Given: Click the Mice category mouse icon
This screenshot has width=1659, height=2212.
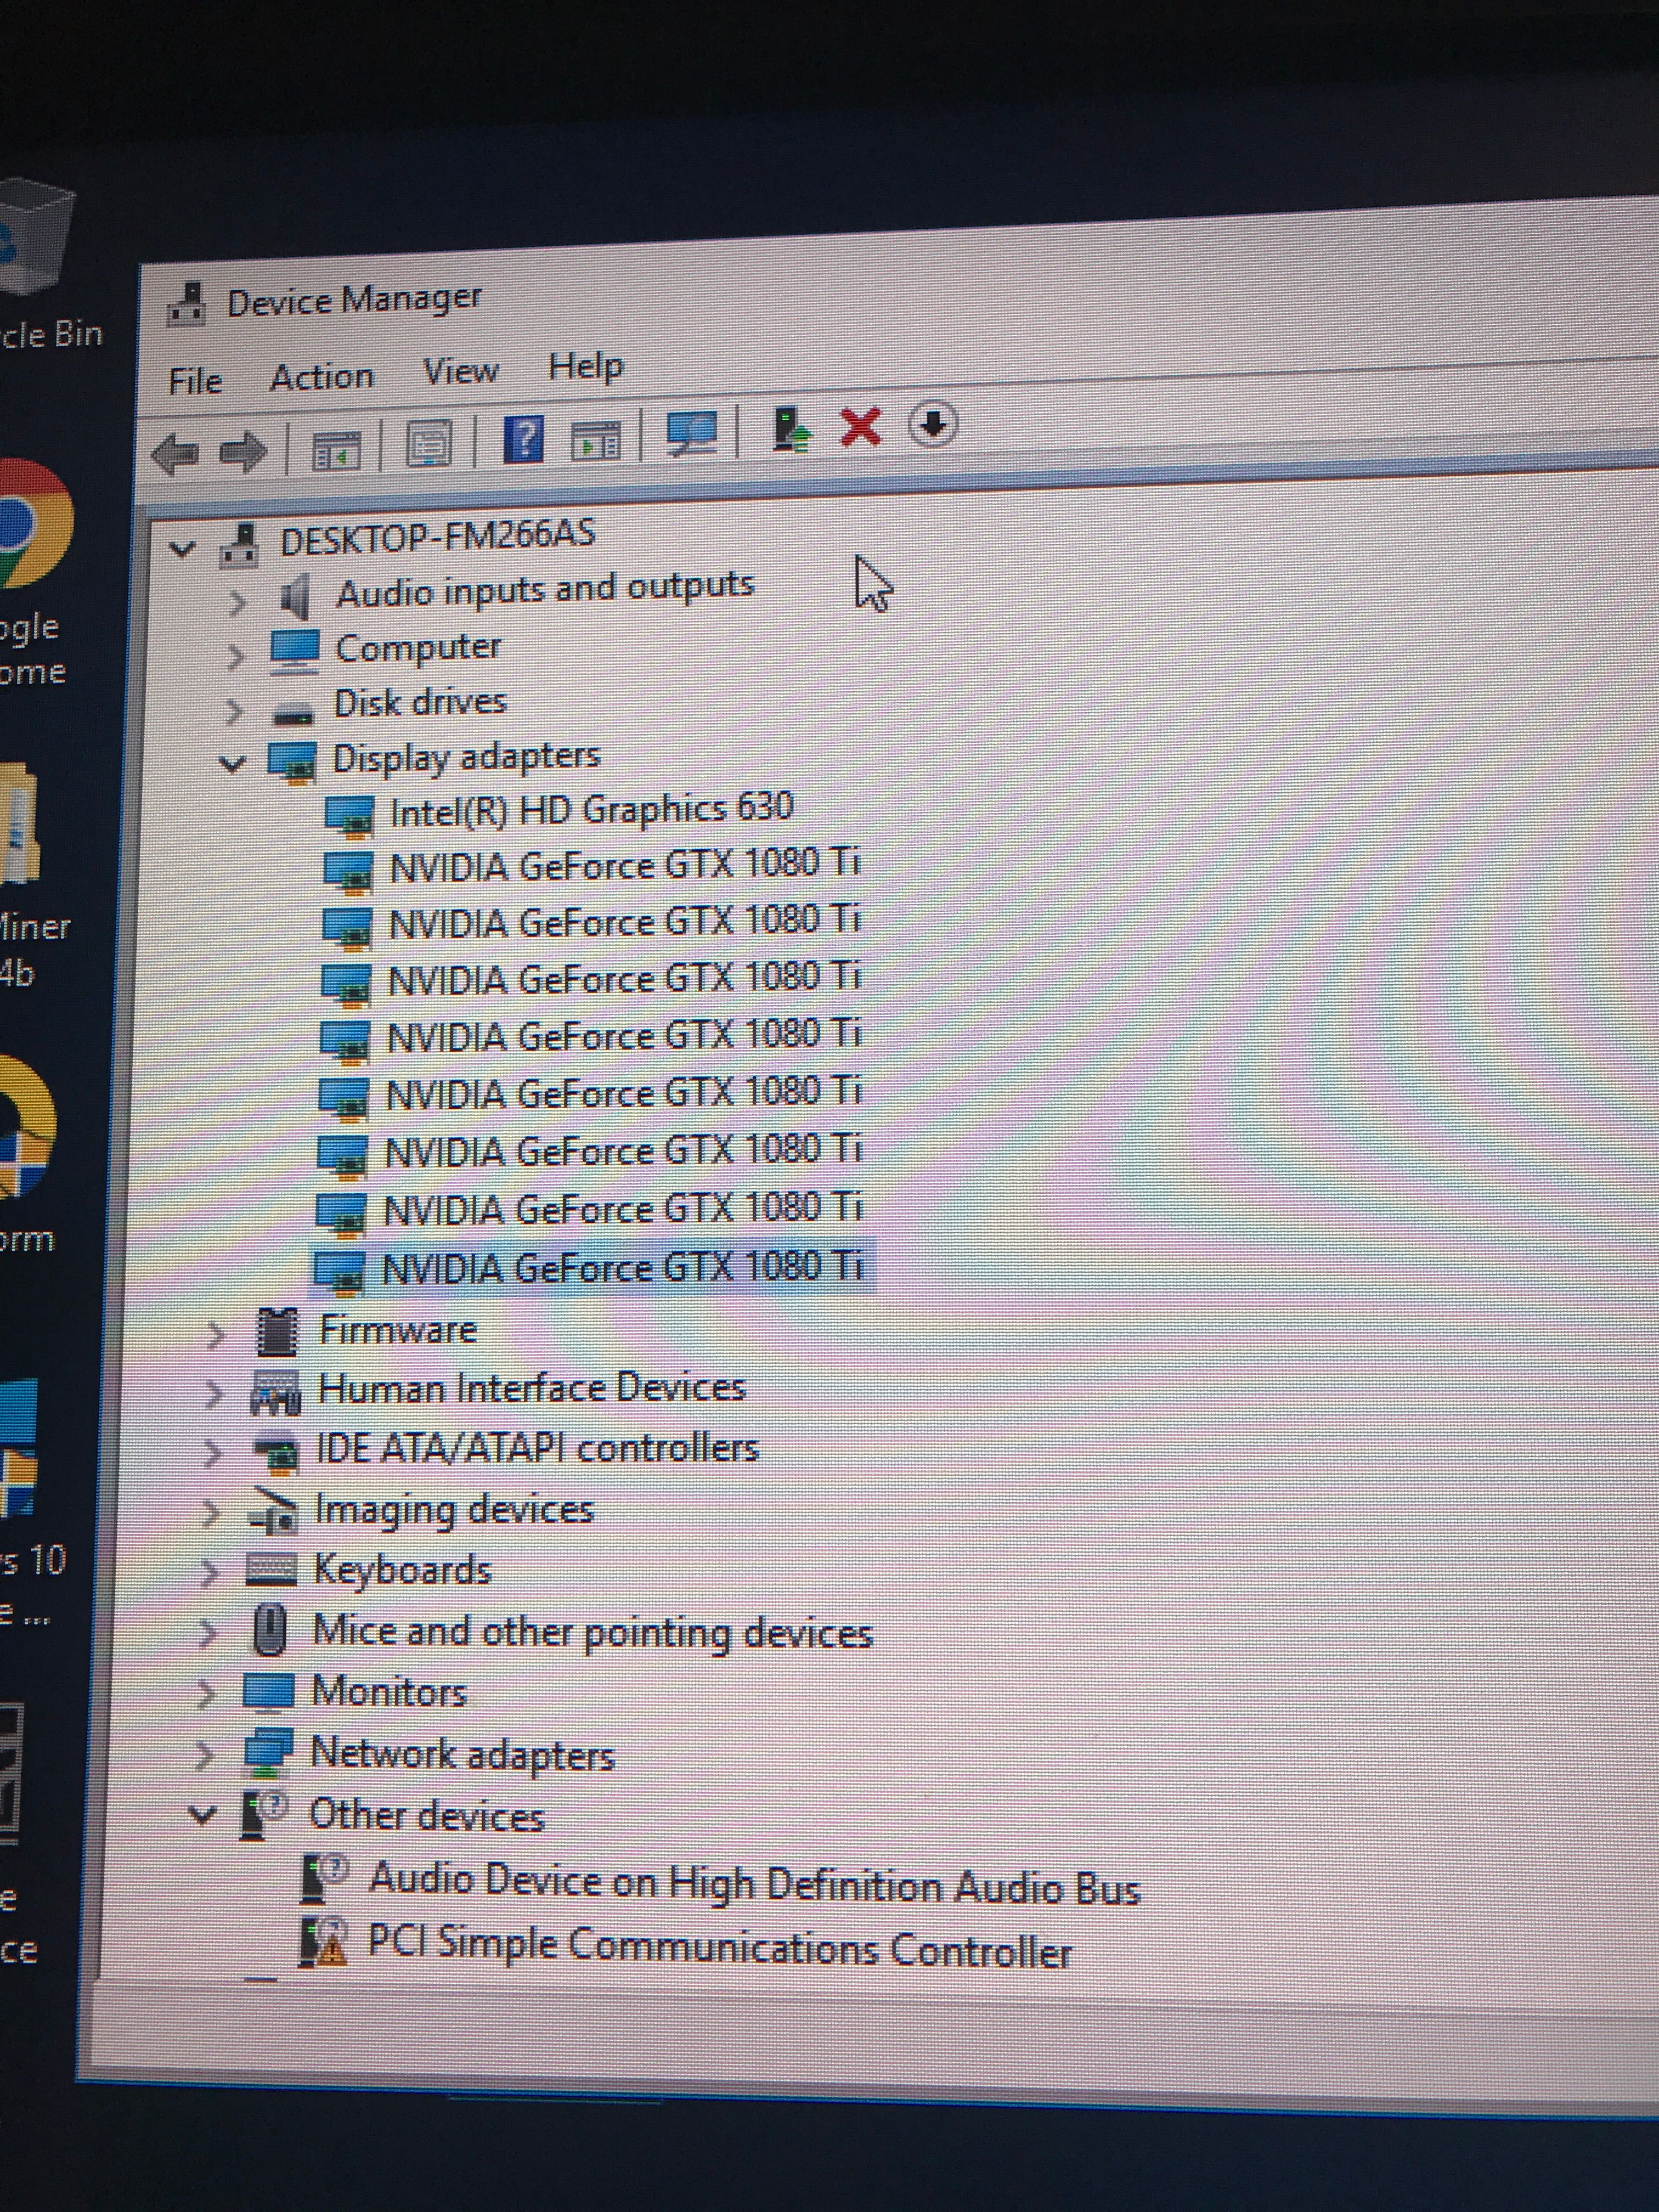Looking at the screenshot, I should tap(269, 1630).
